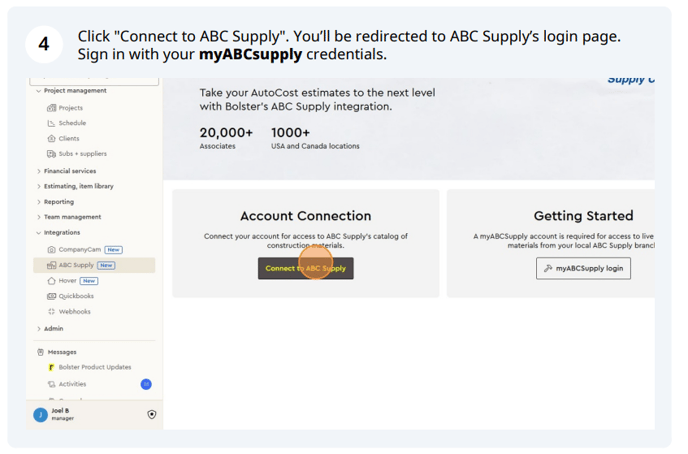This screenshot has height=454, width=688.
Task: Click the CompanyCam camera icon
Action: [51, 250]
